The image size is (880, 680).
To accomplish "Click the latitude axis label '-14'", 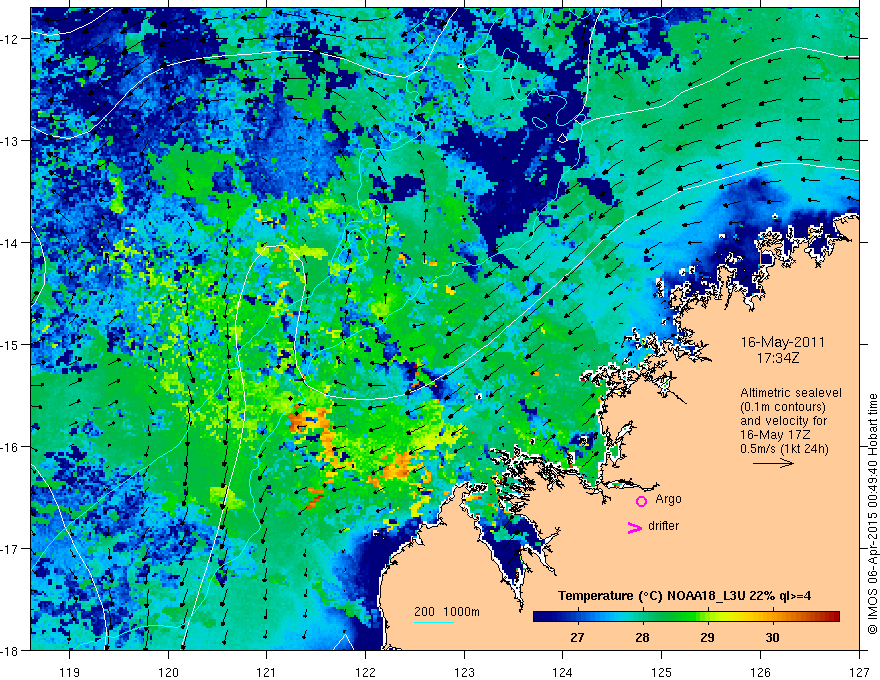I will pyautogui.click(x=10, y=243).
